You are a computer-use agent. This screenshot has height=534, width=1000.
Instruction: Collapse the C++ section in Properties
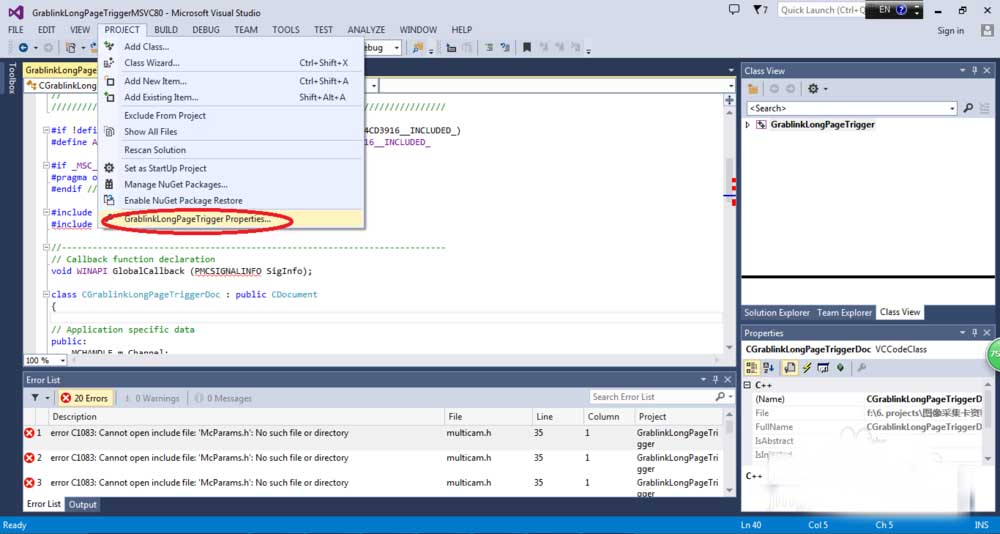(747, 385)
